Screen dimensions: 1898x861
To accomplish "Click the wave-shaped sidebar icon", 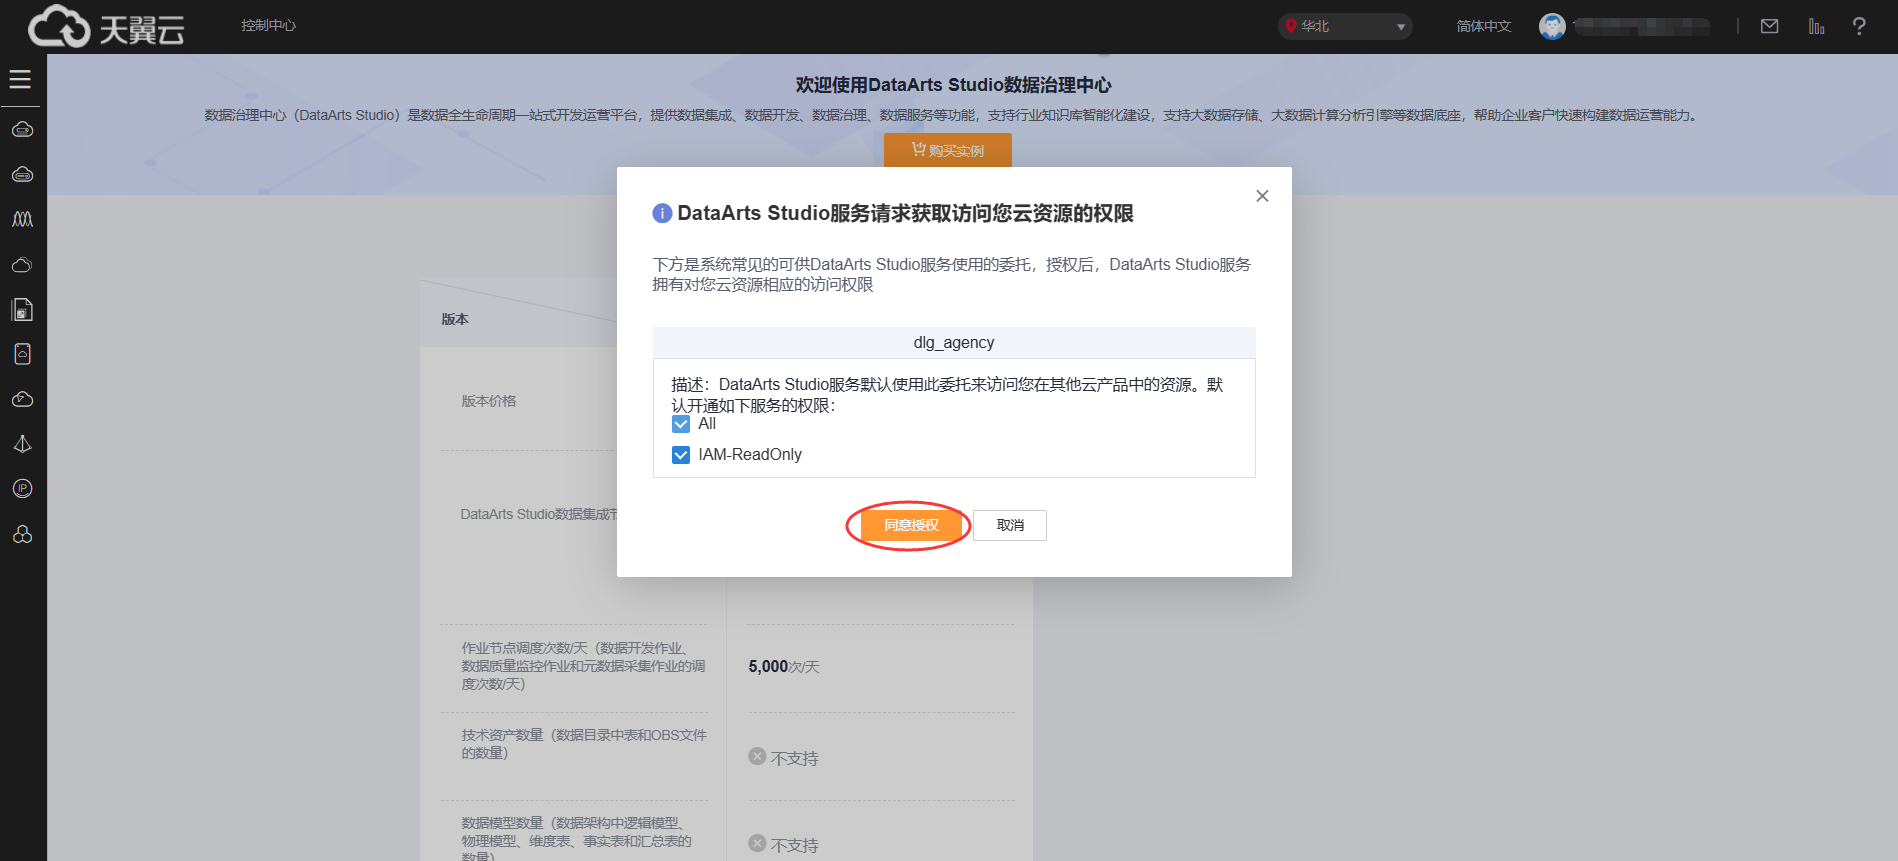I will 22,219.
